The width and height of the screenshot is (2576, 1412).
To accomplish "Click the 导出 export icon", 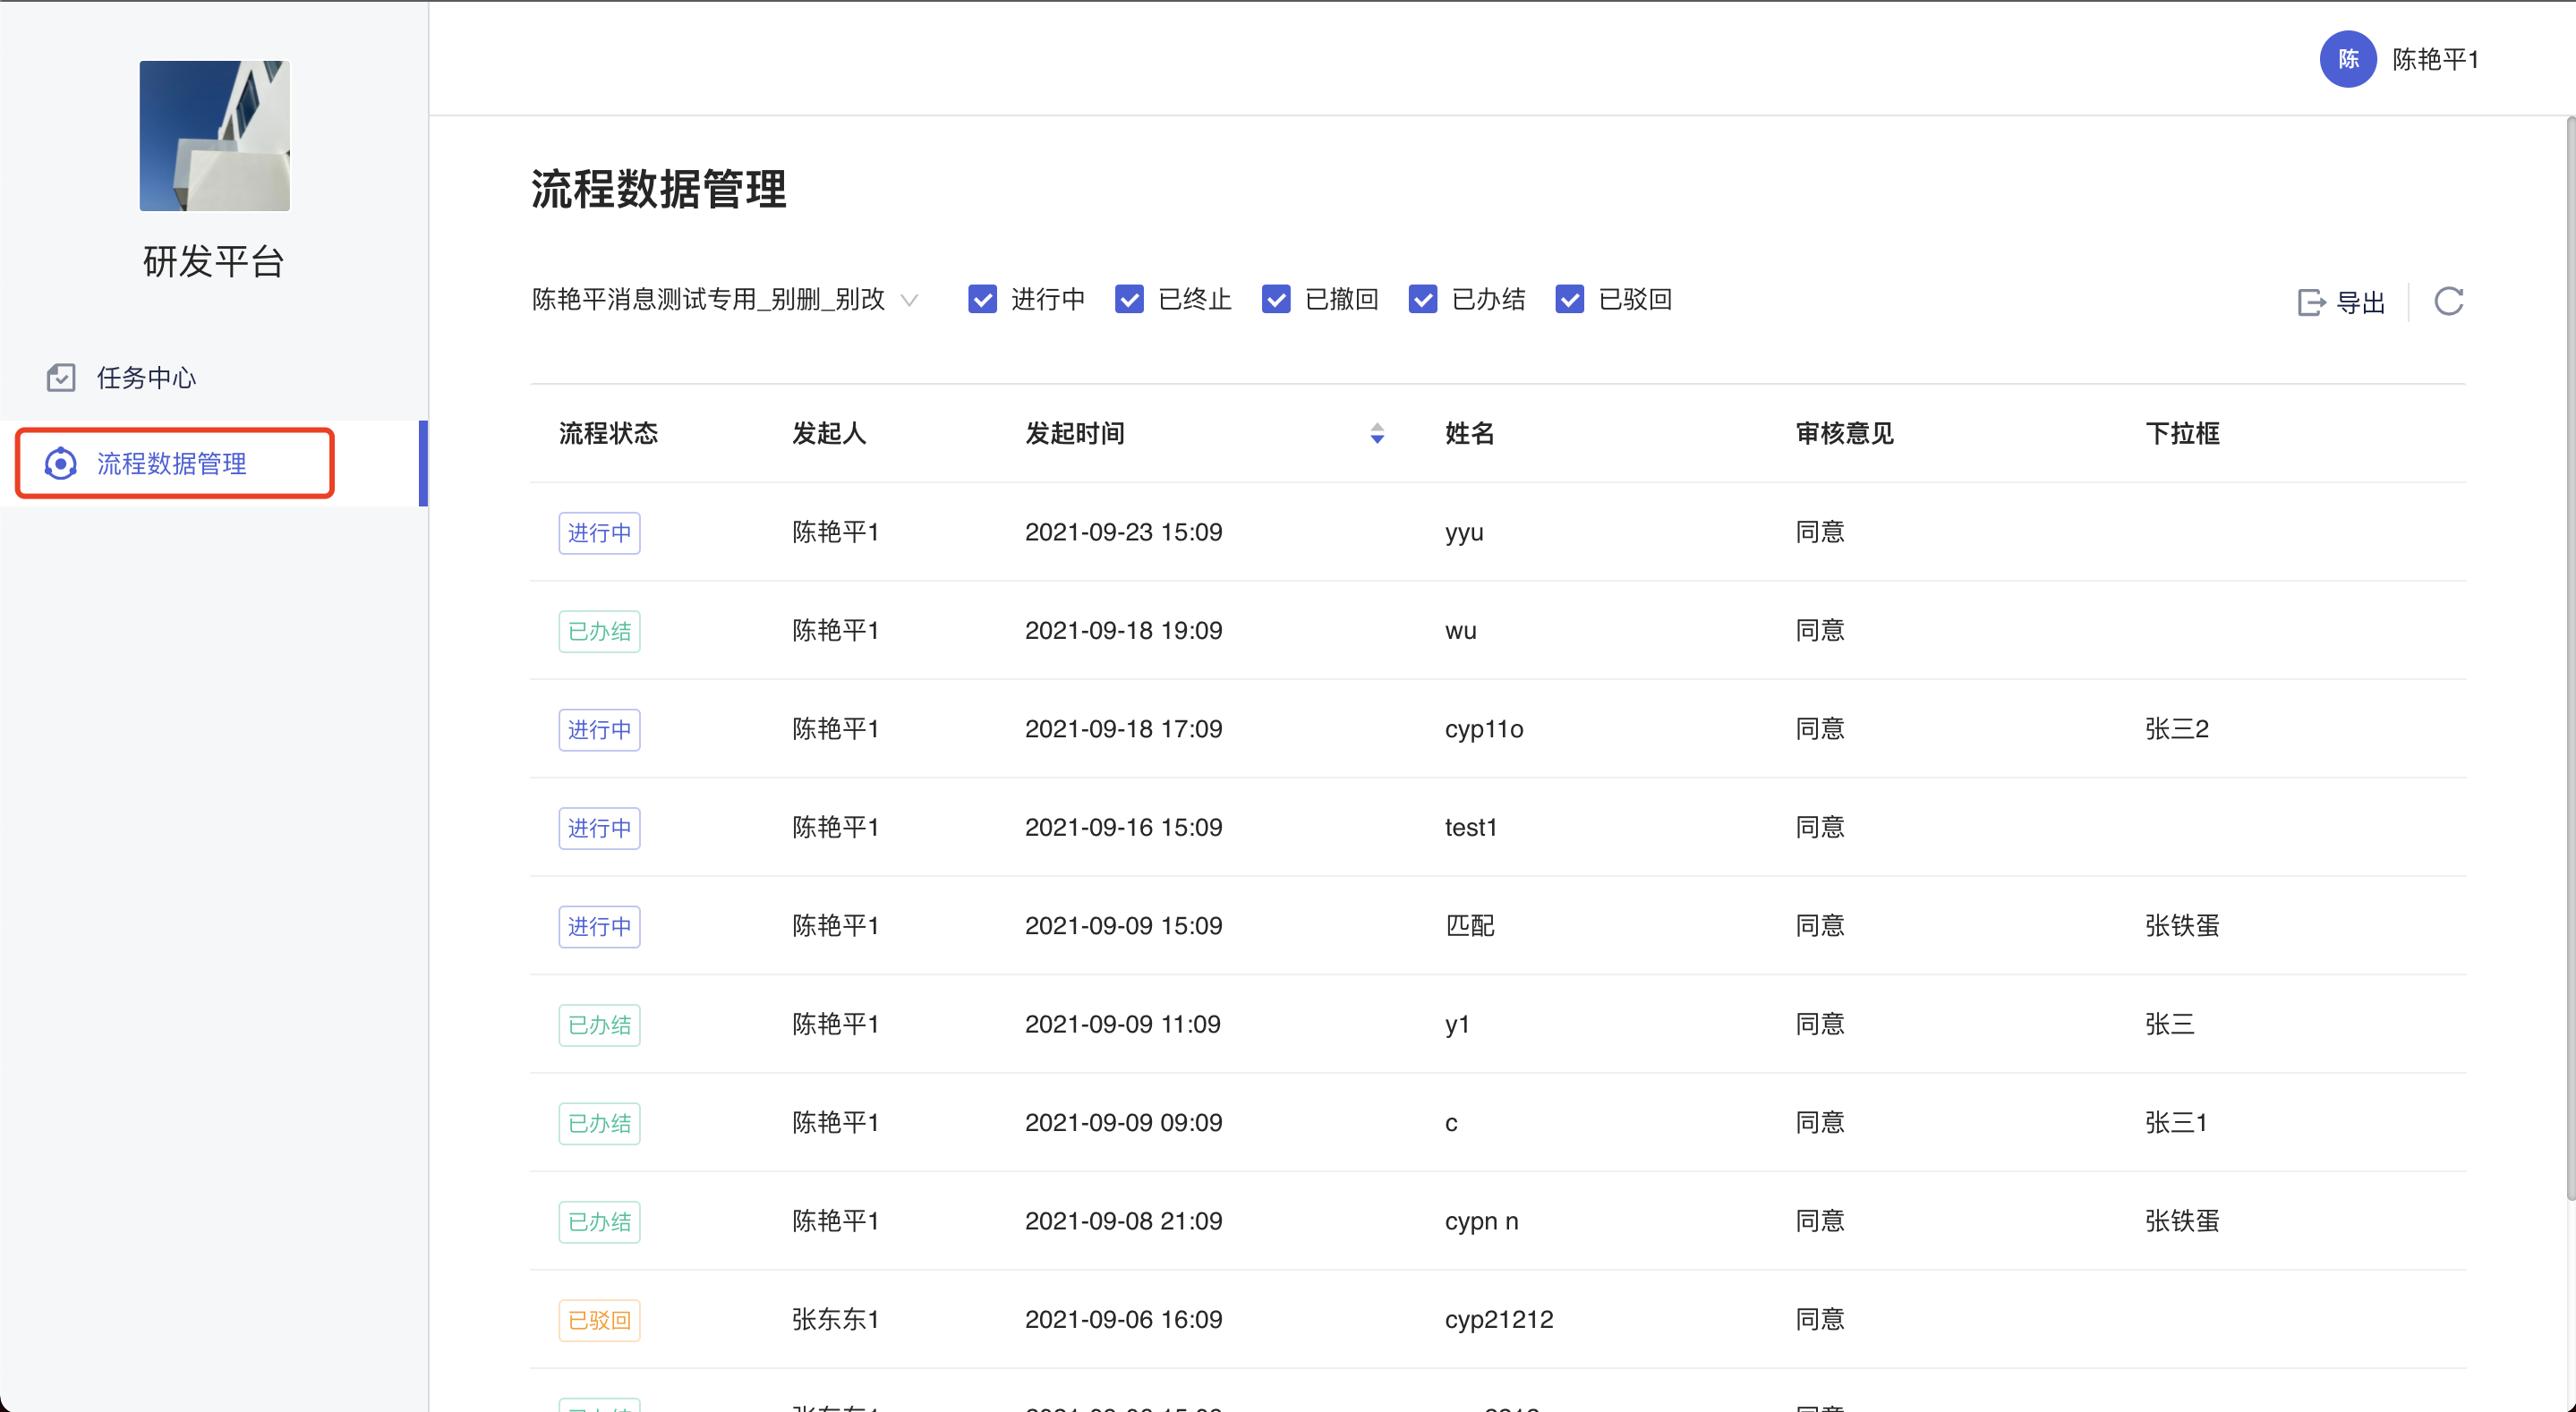I will [x=2311, y=302].
